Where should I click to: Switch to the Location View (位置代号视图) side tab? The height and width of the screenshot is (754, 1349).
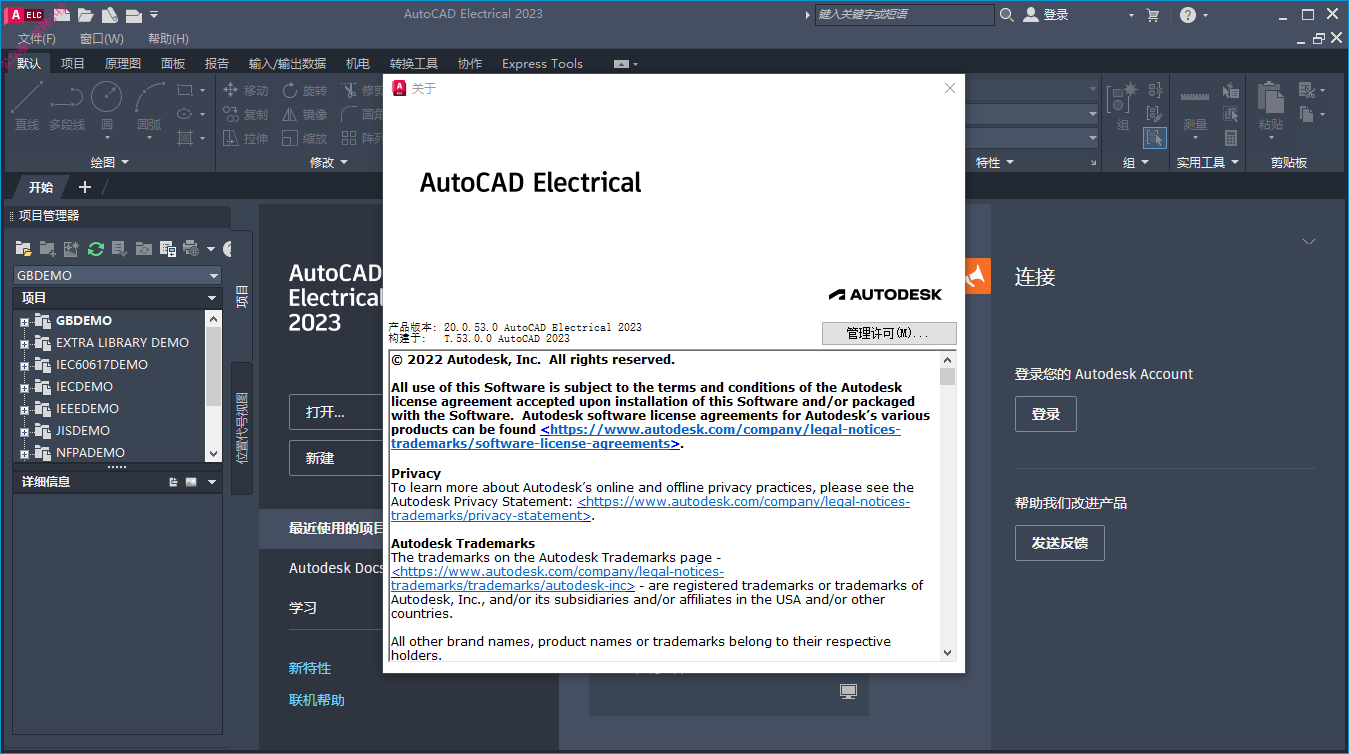click(242, 428)
